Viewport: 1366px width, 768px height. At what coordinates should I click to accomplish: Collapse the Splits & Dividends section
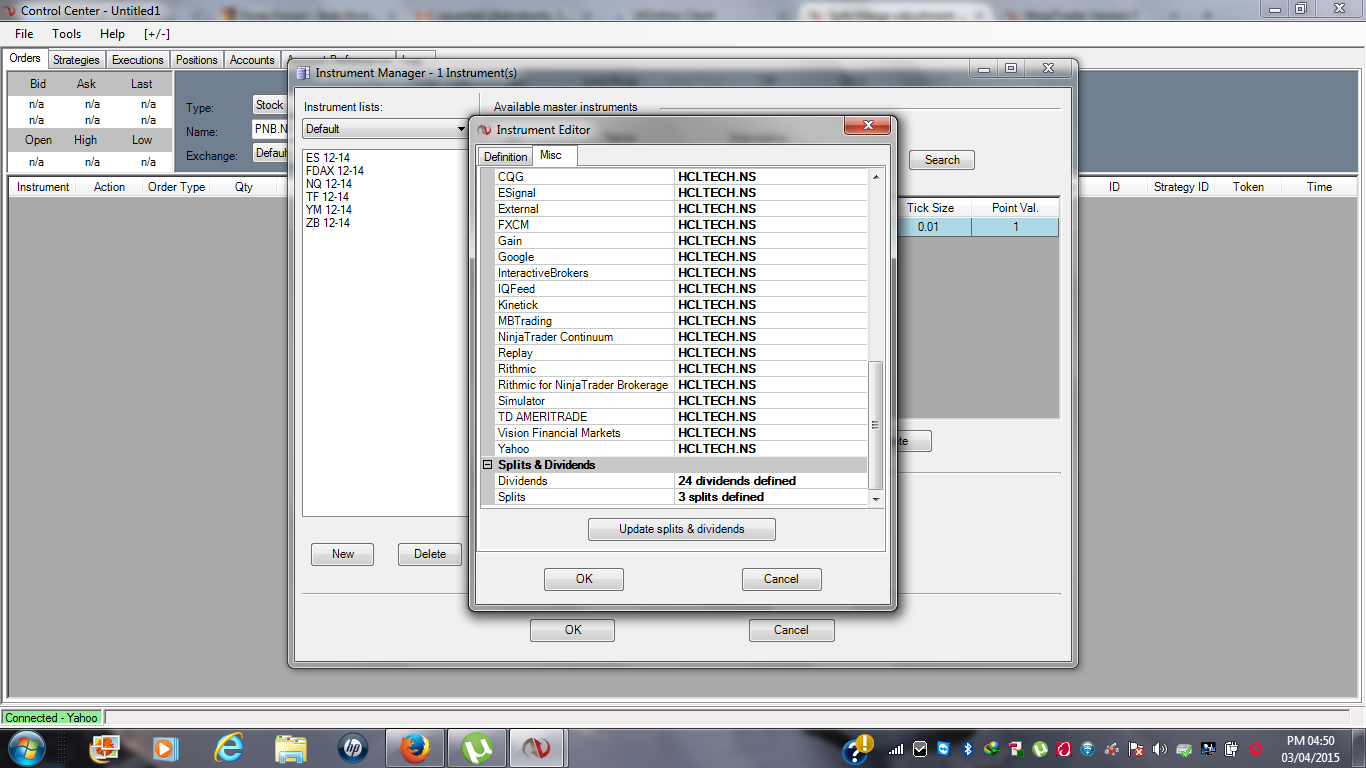pyautogui.click(x=488, y=465)
